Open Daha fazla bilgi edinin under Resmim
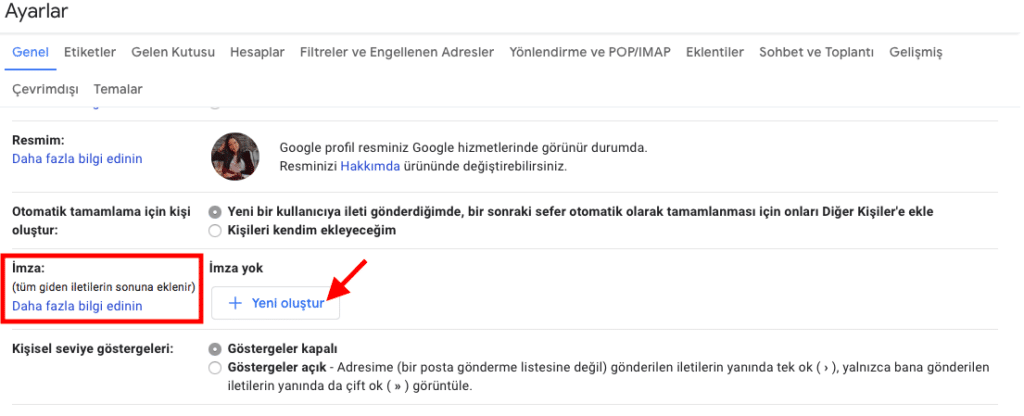The width and height of the screenshot is (1024, 416). (77, 159)
